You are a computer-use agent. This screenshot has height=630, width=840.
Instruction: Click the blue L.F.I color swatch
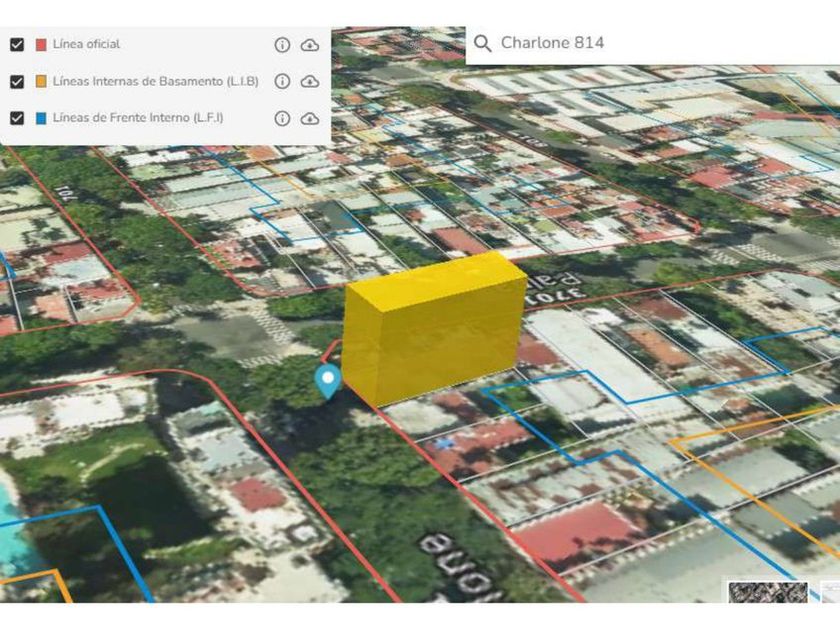[41, 118]
